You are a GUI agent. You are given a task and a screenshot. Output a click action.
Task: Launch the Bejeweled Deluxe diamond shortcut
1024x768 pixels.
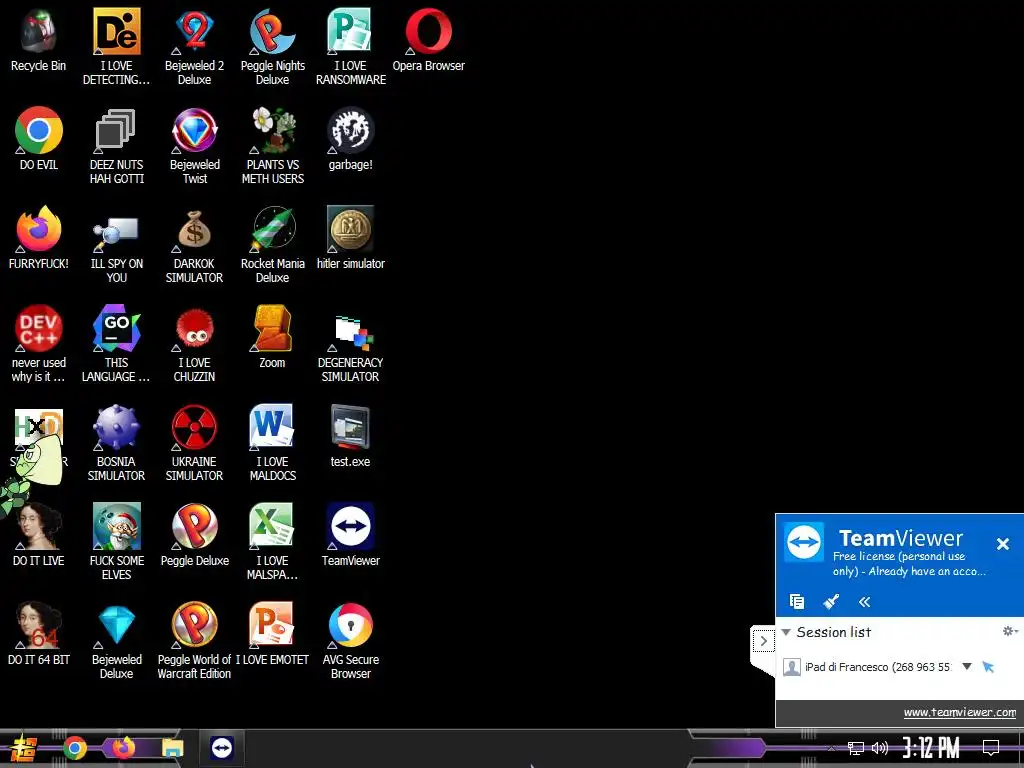116,641
